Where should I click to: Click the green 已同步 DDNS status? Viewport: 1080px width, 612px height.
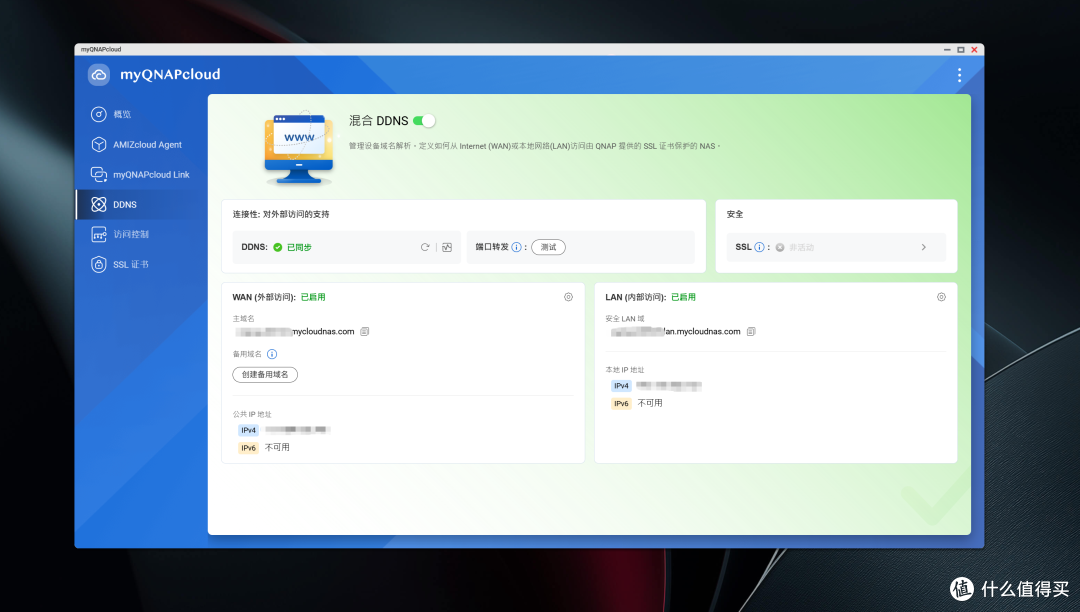[x=299, y=247]
